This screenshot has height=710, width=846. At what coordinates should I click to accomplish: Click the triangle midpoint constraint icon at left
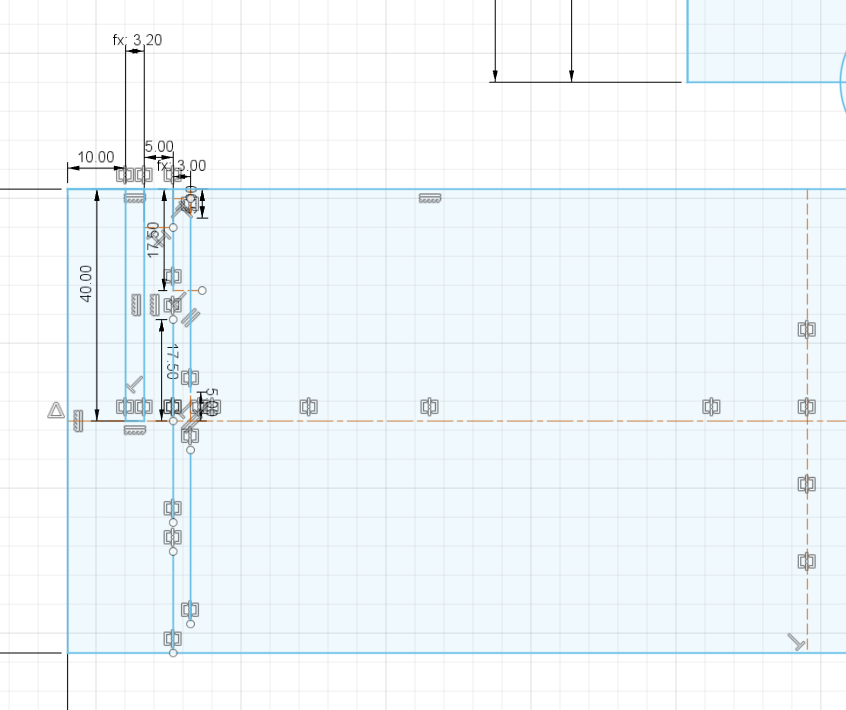[x=56, y=410]
